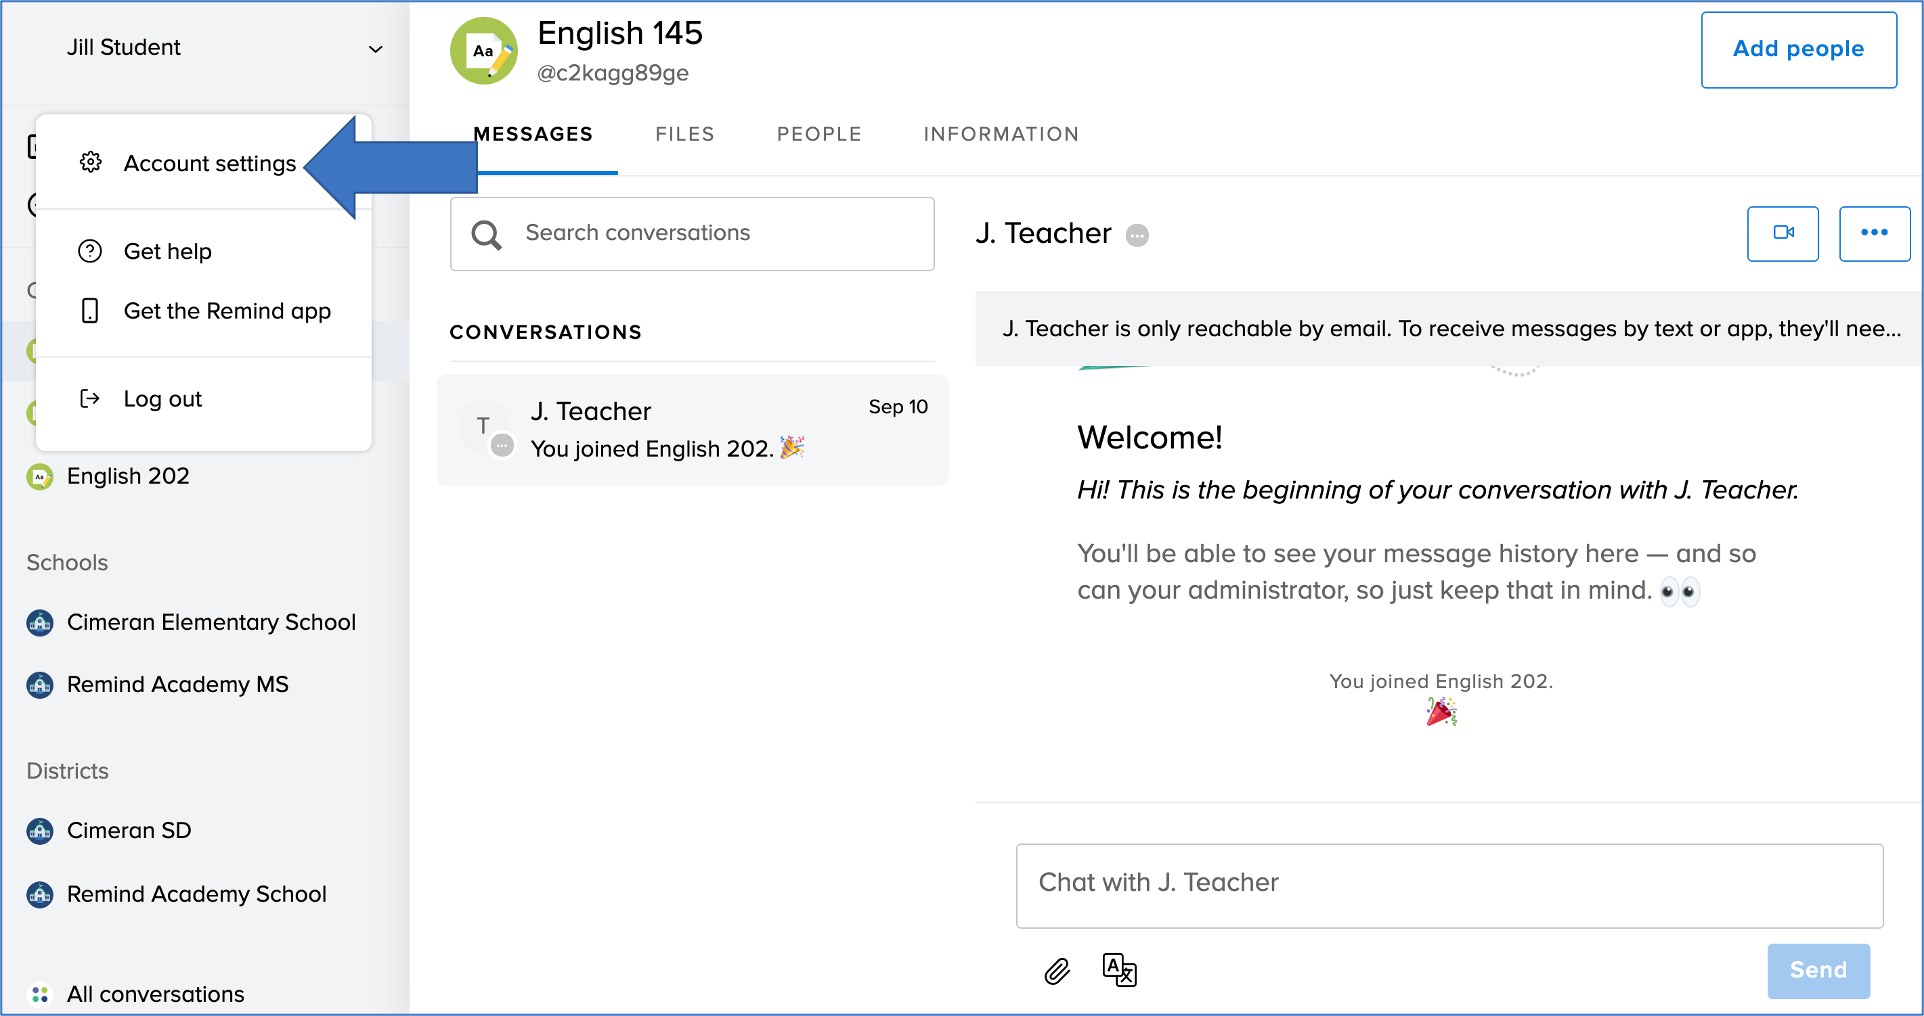Click the Chat with J. Teacher field
The height and width of the screenshot is (1016, 1924).
click(x=1449, y=885)
